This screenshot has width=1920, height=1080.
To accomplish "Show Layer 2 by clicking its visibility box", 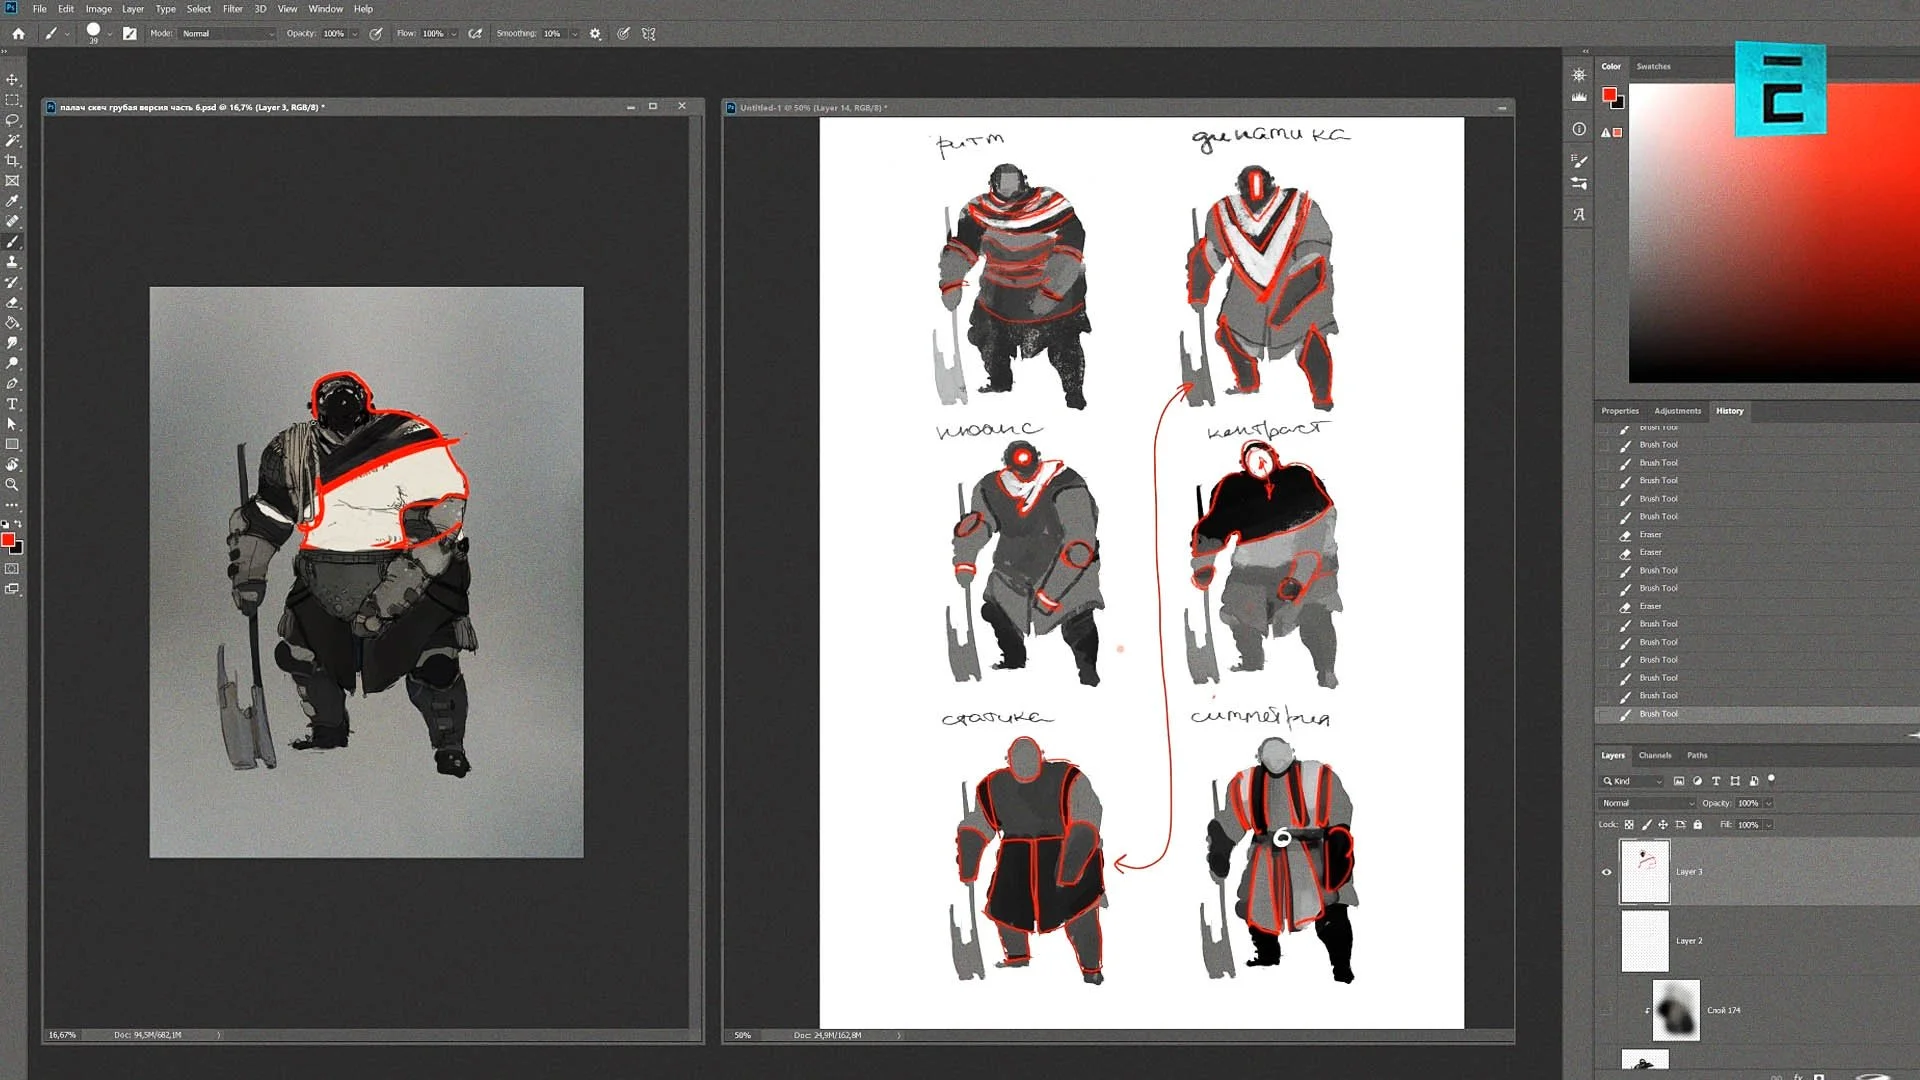I will coord(1607,941).
